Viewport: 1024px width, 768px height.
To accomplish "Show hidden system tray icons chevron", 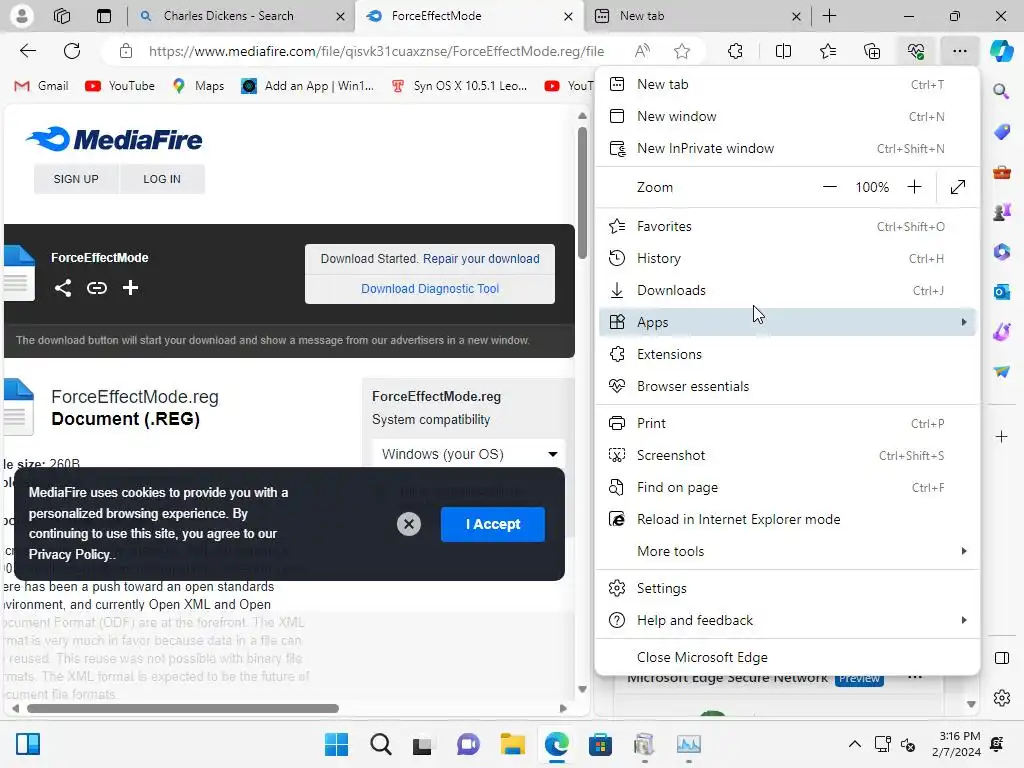I will pos(854,744).
